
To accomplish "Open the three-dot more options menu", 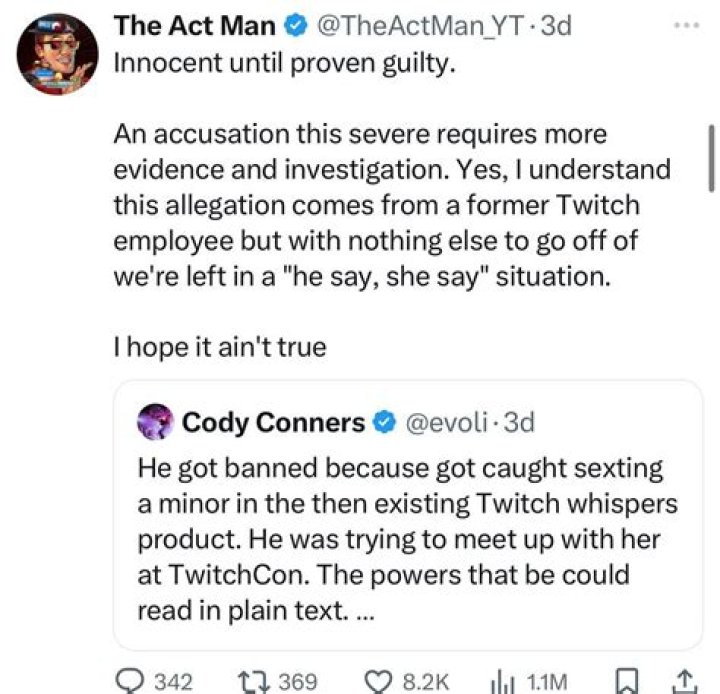I will click(684, 25).
